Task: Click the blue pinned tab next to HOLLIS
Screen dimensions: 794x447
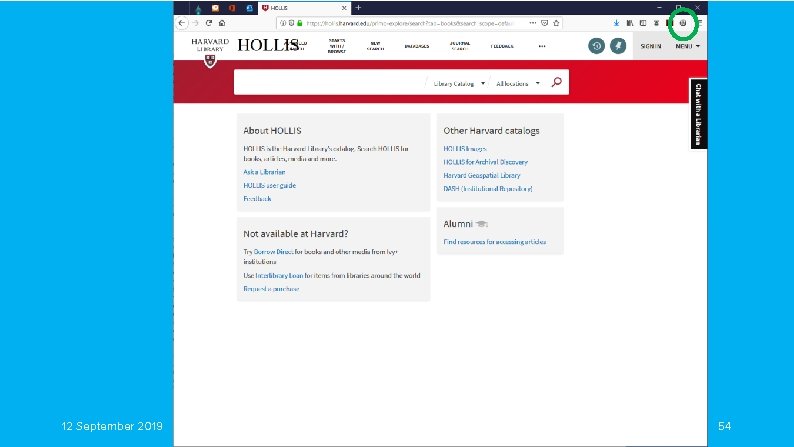Action: click(250, 8)
